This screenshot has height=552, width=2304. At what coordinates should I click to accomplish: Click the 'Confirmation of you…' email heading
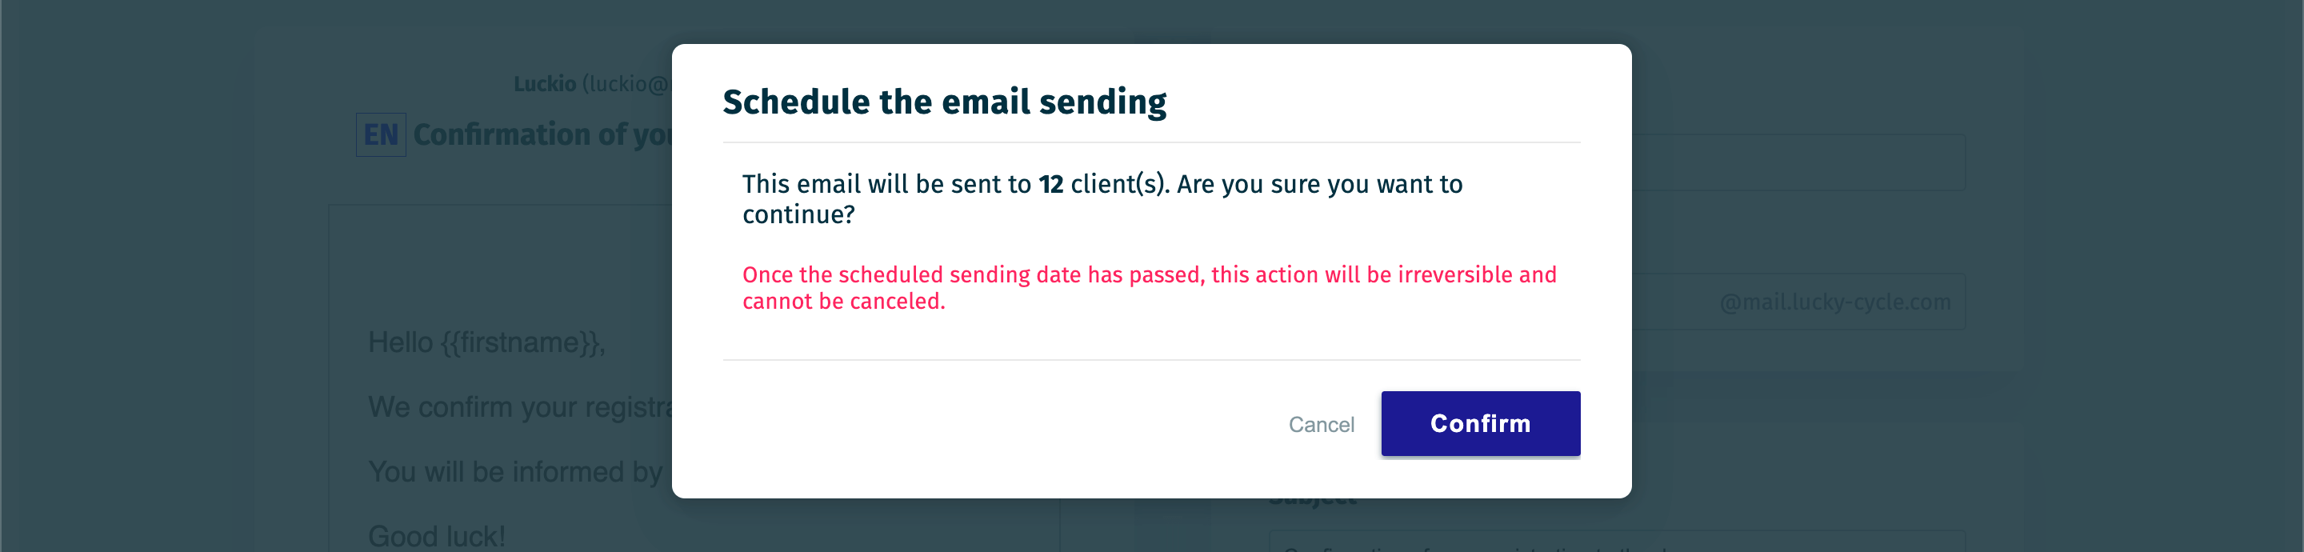pos(542,135)
